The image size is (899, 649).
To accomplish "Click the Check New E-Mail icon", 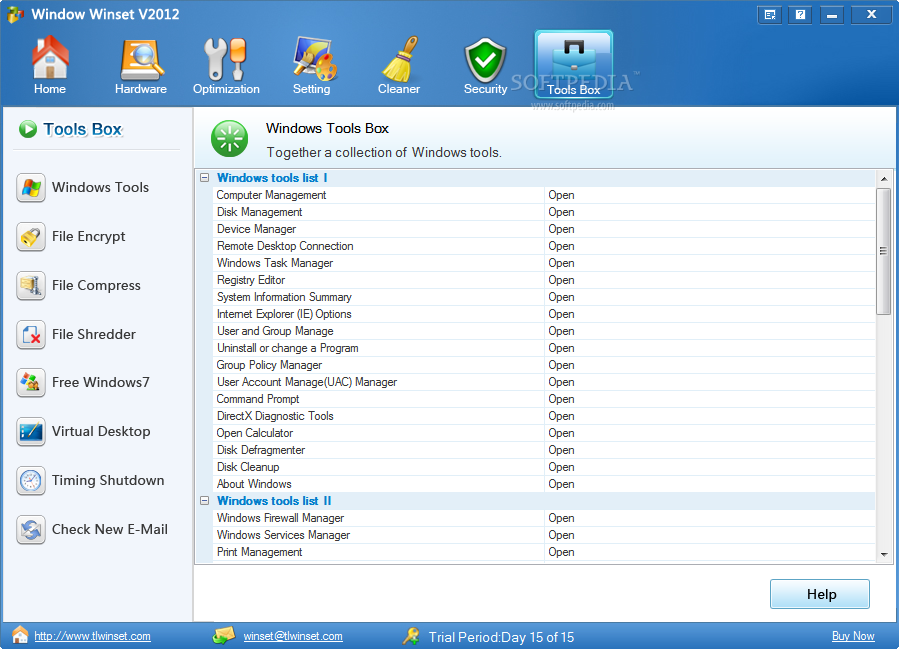I will tap(31, 529).
